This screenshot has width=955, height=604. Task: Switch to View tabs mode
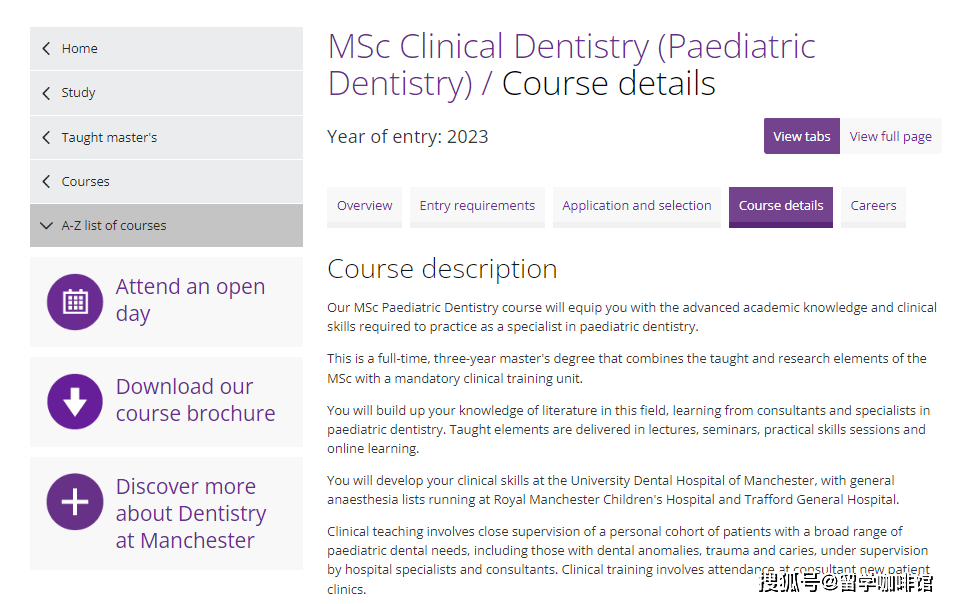tap(802, 136)
